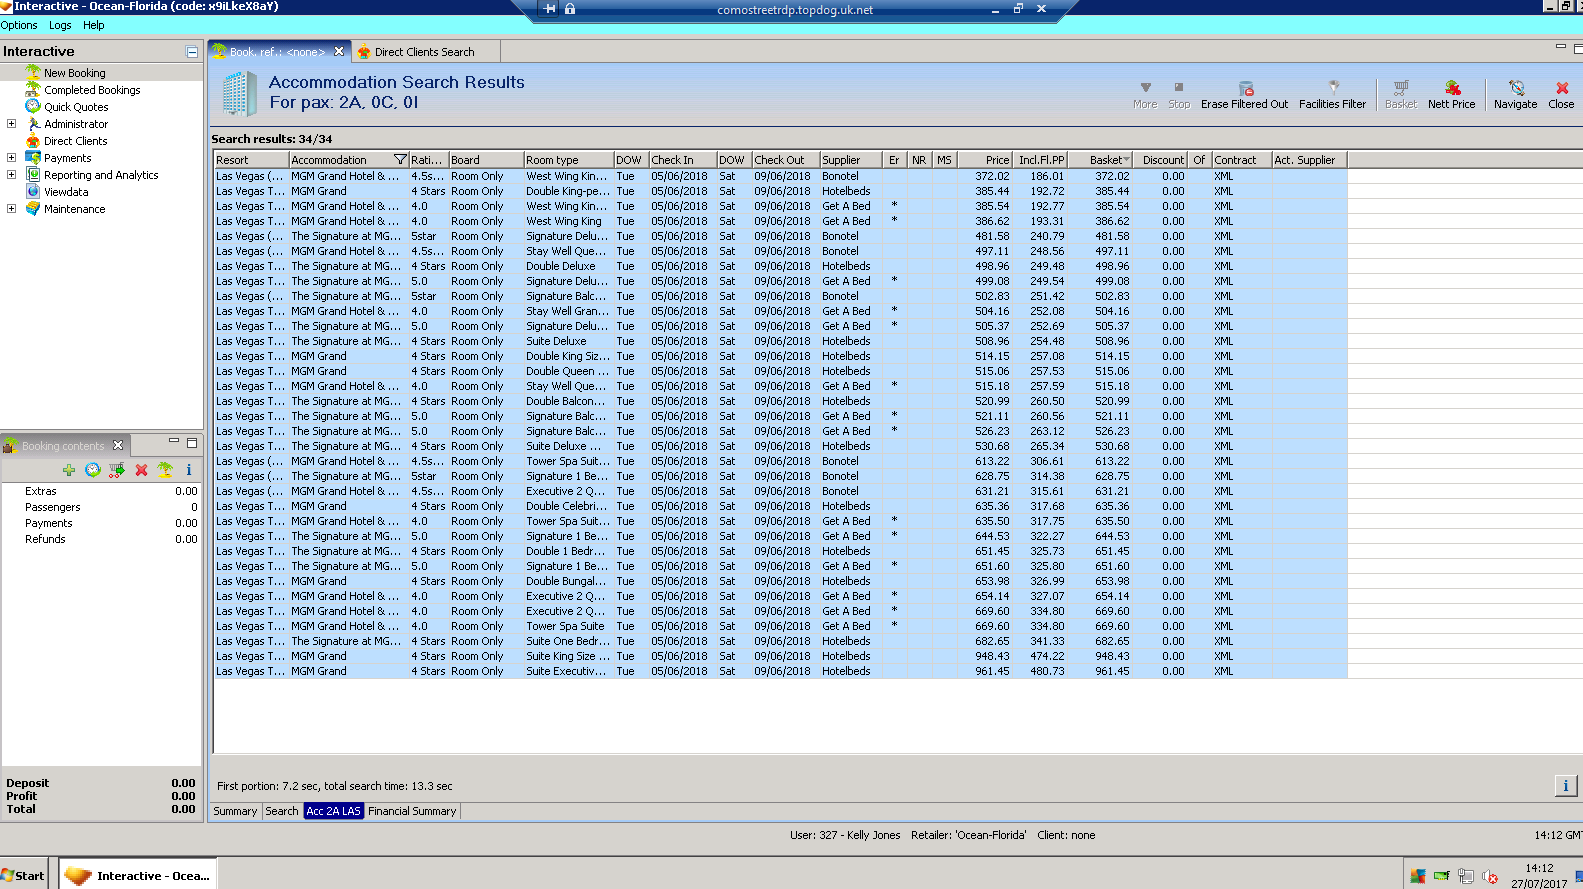Click the Payments dollar icon
This screenshot has height=889, width=1583.
pyautogui.click(x=33, y=158)
